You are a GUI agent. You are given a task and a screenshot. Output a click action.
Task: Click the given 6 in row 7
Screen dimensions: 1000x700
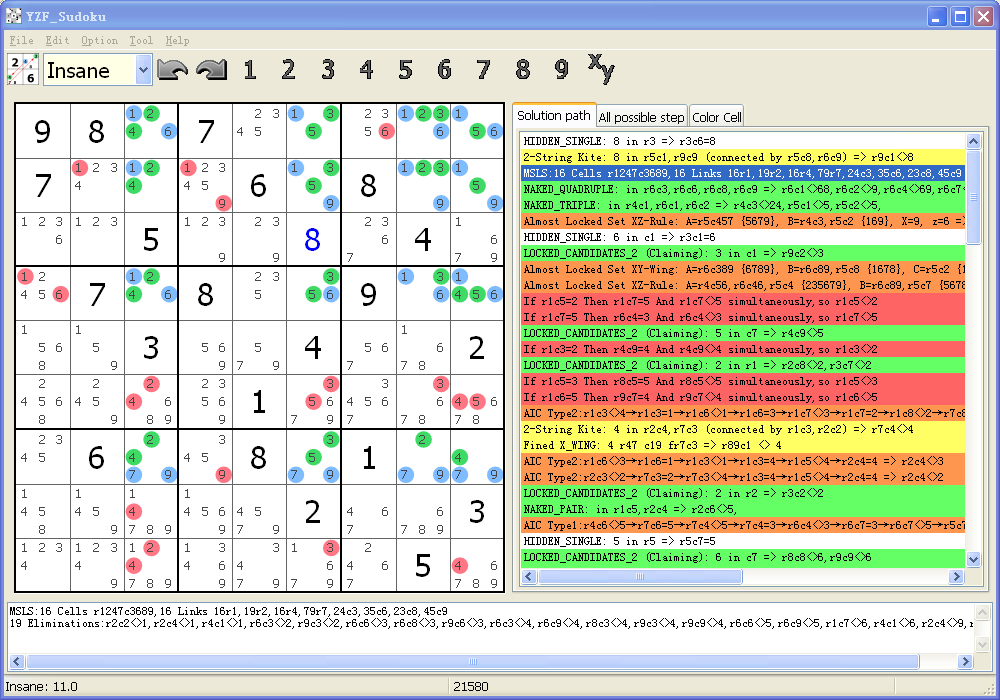(96, 457)
